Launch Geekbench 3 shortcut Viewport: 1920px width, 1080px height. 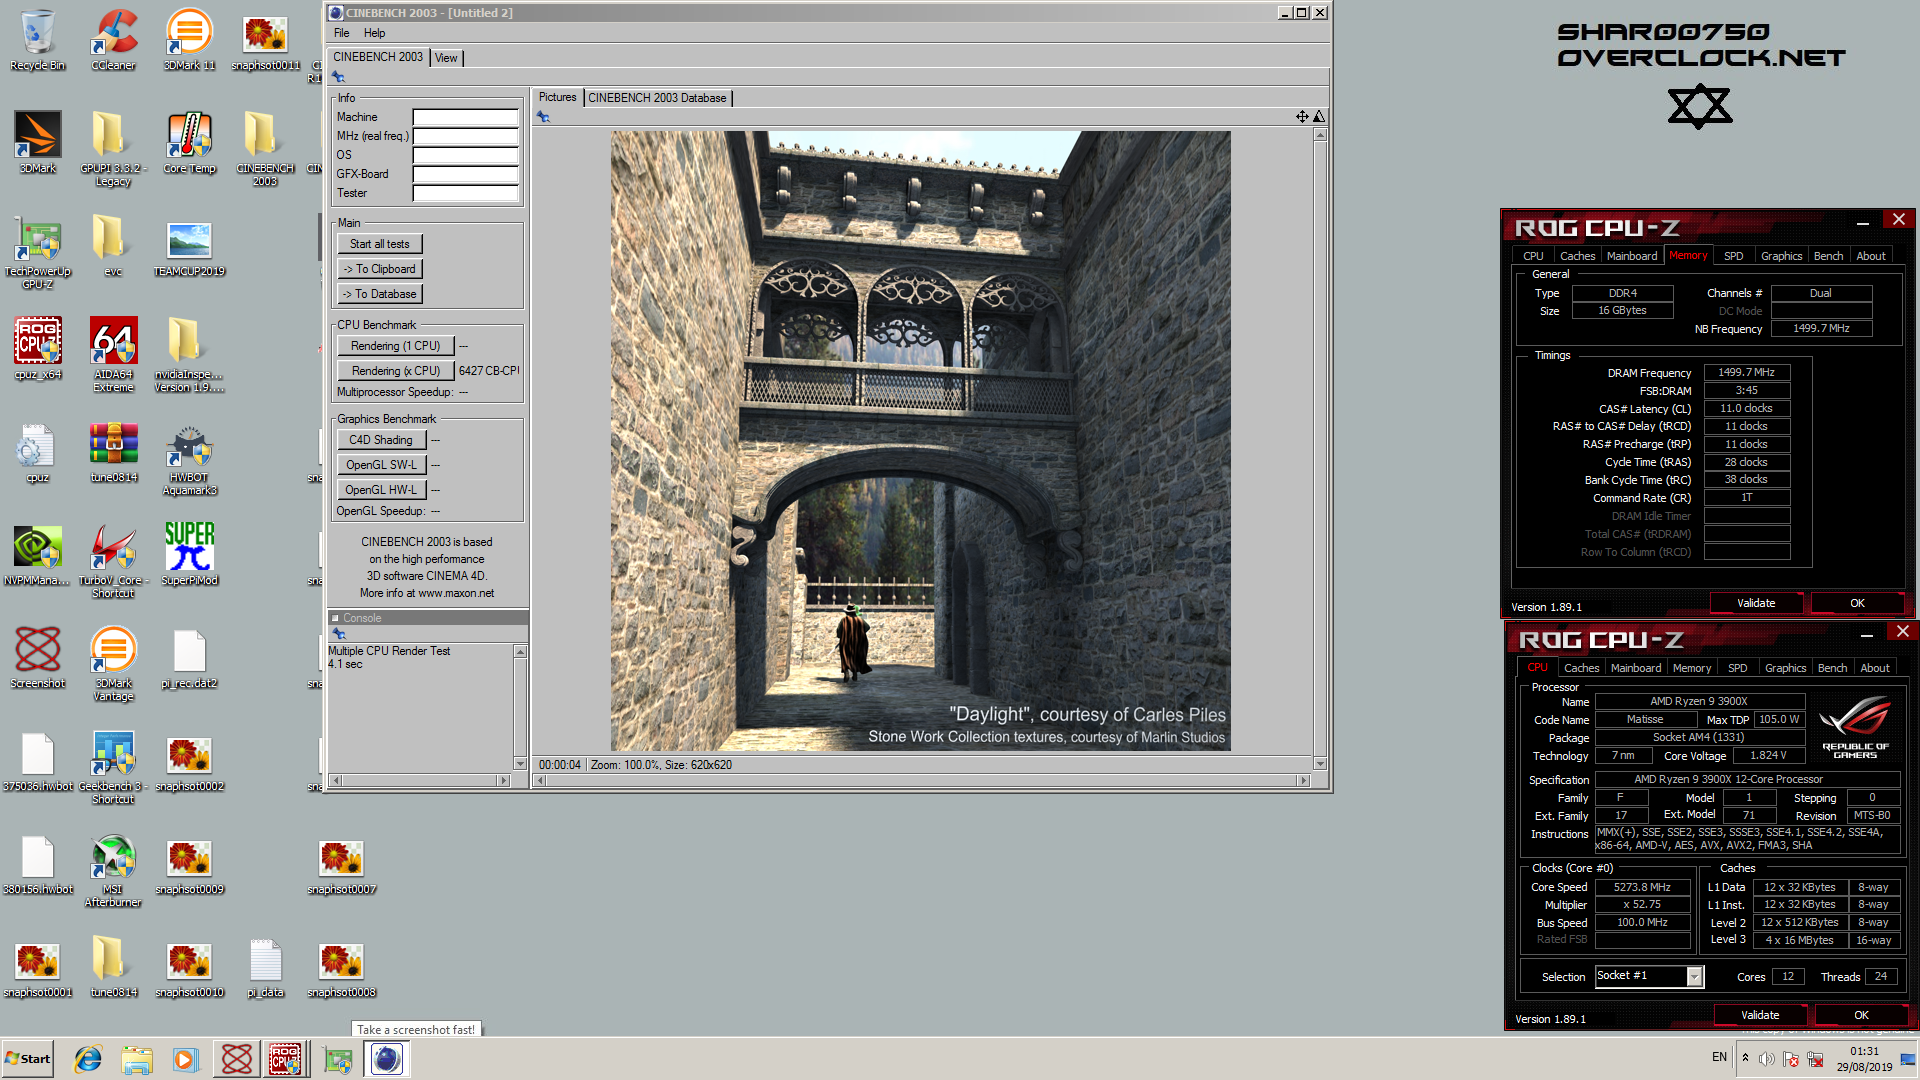(113, 766)
